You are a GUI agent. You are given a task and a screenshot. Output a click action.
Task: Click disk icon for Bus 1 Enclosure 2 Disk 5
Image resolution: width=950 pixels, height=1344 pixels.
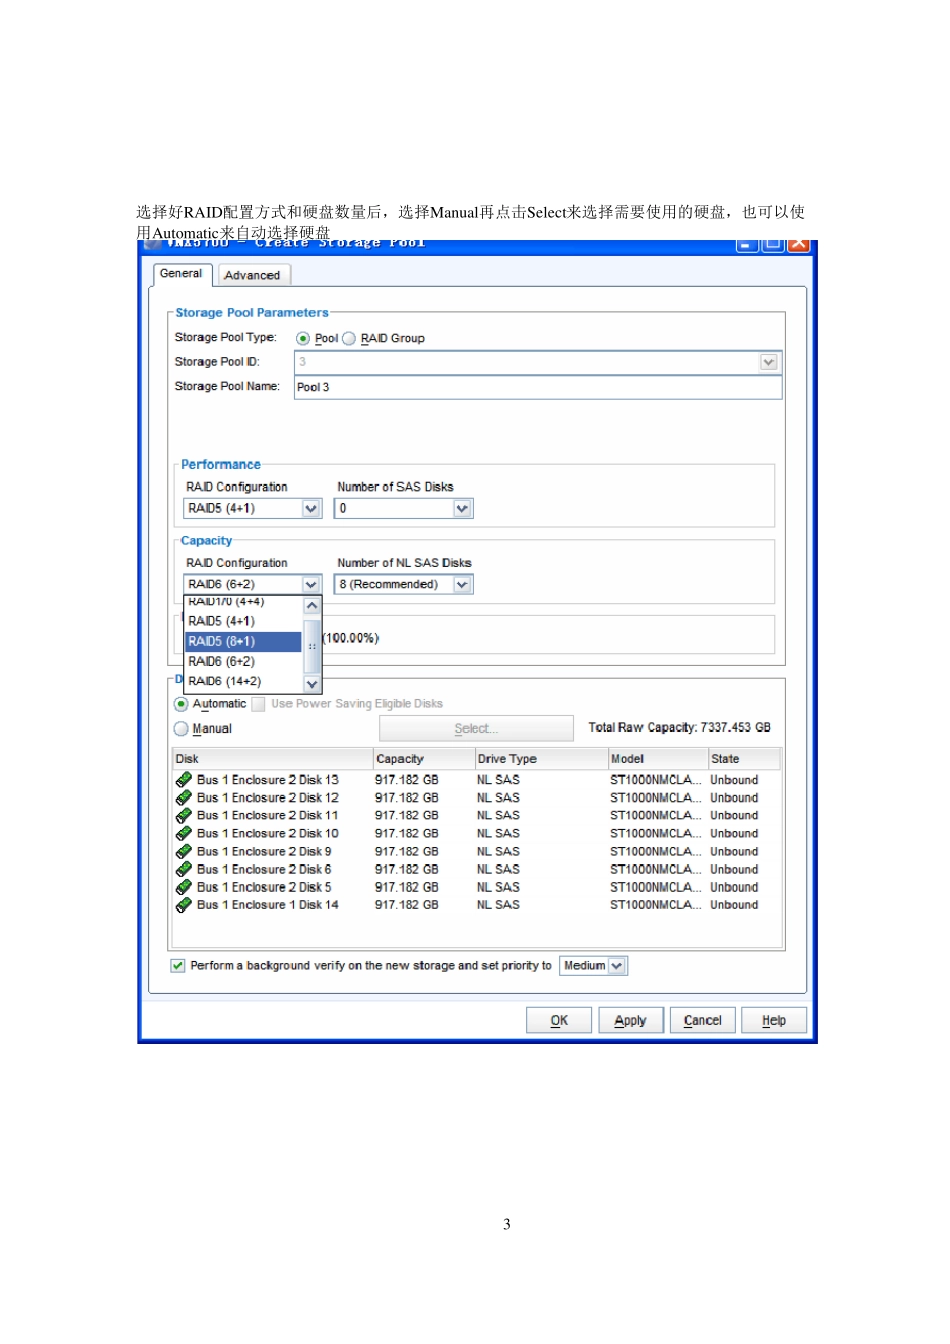[184, 888]
